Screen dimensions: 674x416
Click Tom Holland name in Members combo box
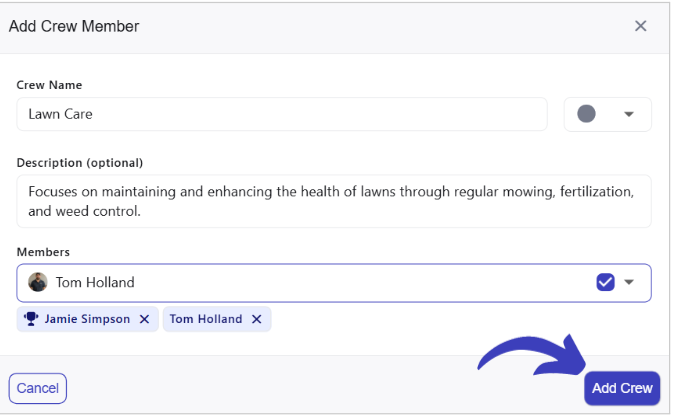(x=95, y=282)
